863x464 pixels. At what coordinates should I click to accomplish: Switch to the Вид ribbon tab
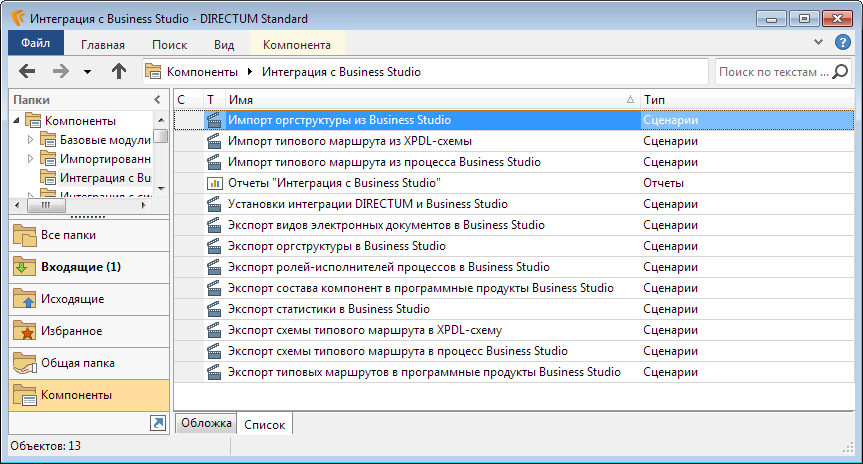(x=224, y=45)
